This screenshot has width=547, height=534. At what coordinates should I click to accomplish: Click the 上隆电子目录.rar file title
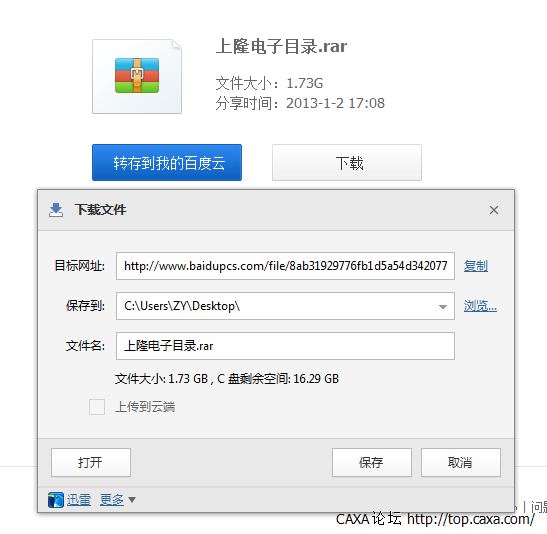click(281, 46)
